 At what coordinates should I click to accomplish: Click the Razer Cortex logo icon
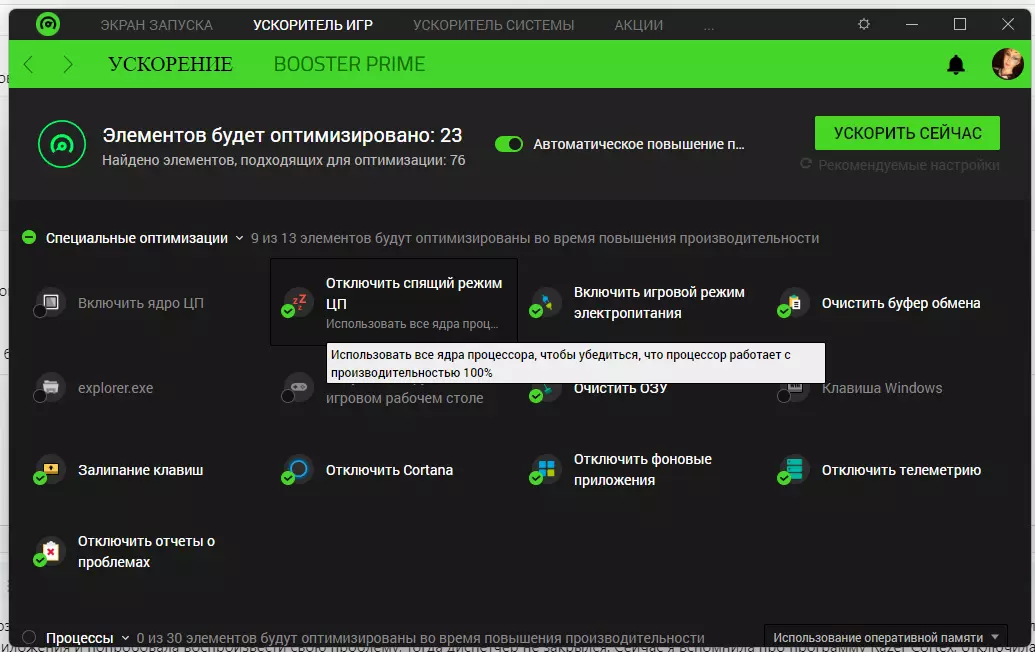[48, 24]
